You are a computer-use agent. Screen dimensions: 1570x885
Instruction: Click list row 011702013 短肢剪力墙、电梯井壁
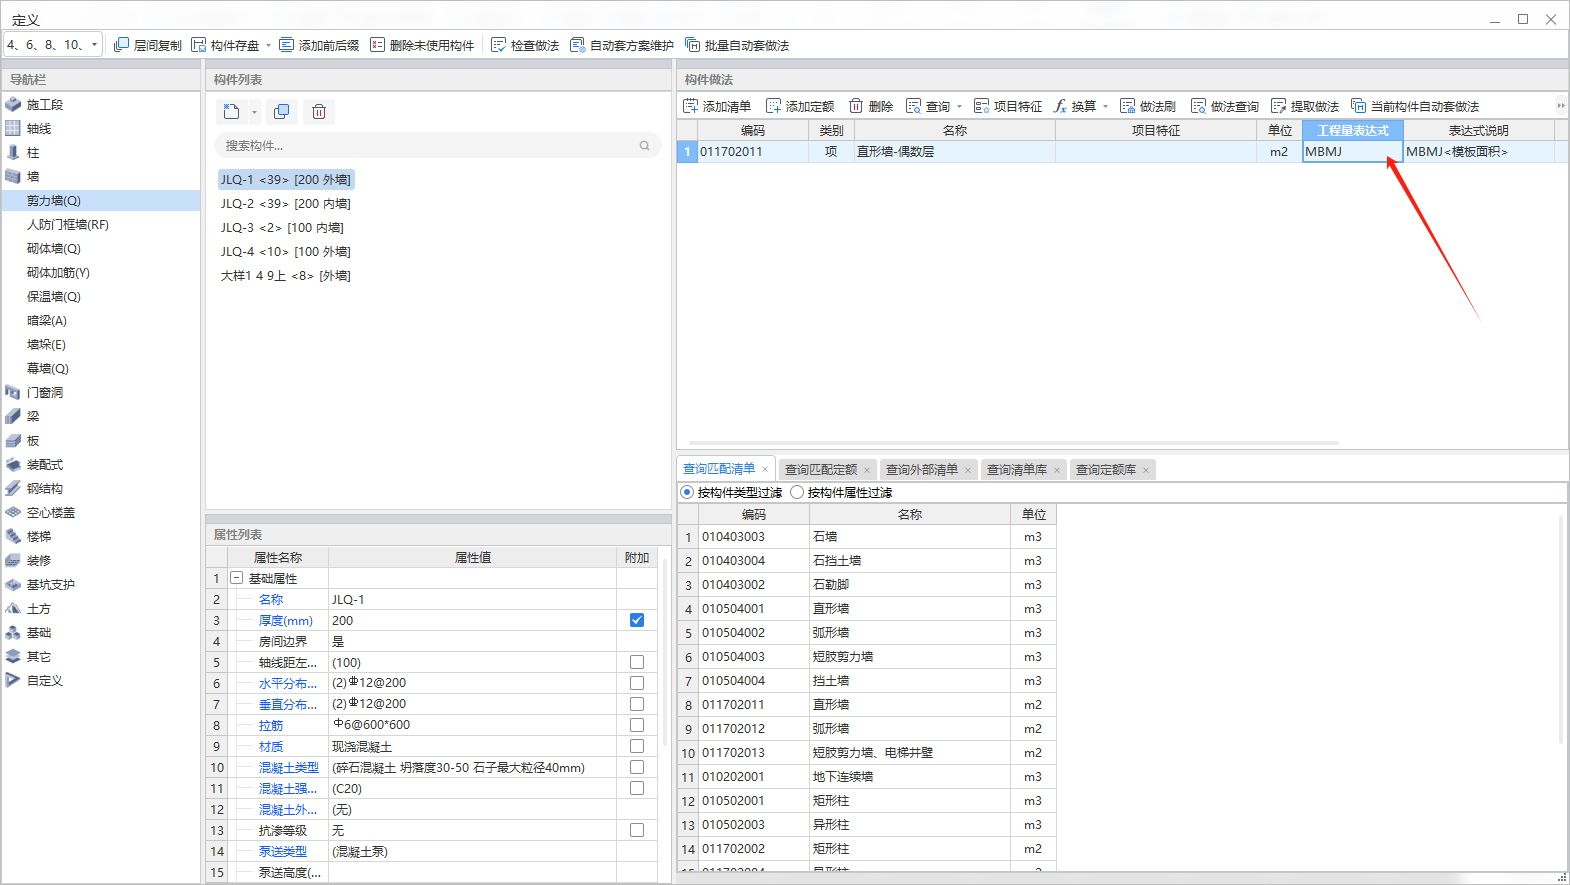[x=868, y=752]
